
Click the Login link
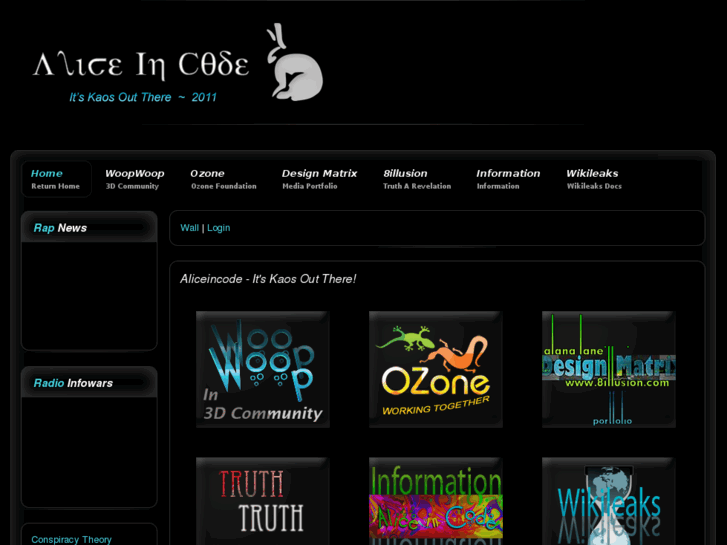pos(218,228)
